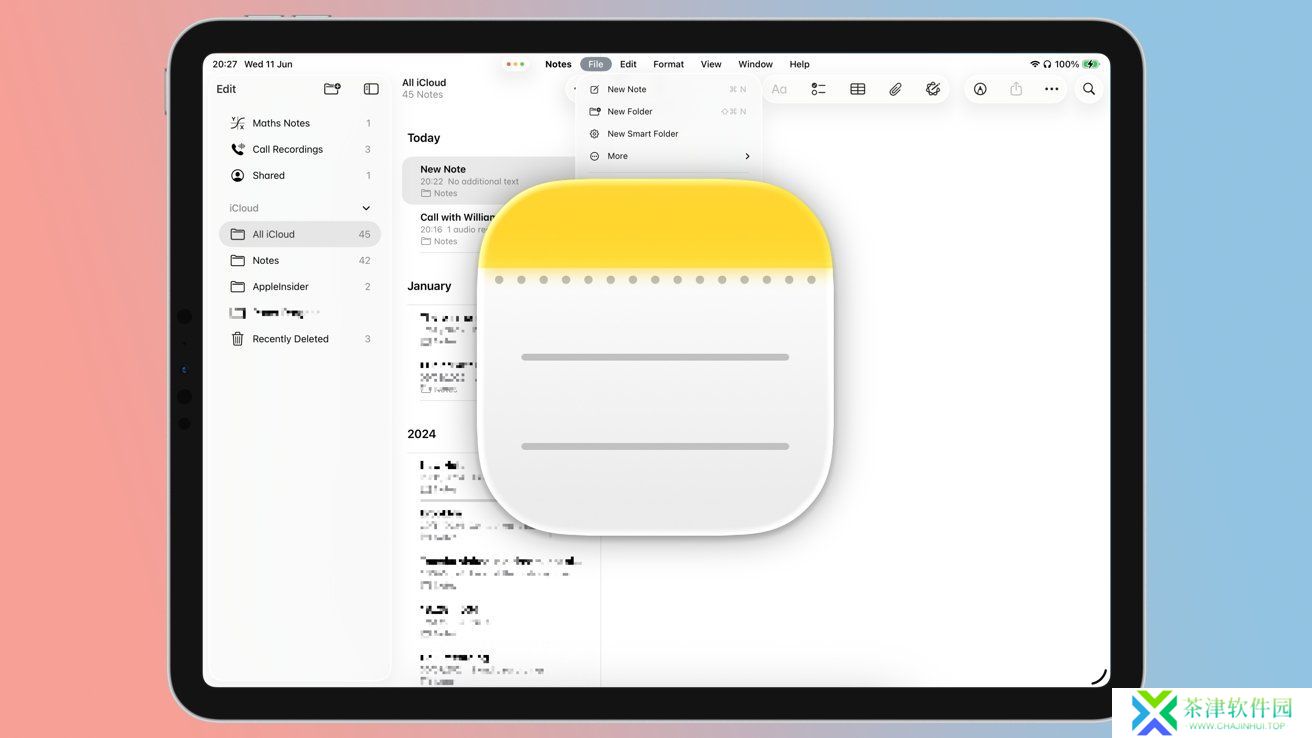Screen dimensions: 1312x738
Task: Click the three-dot window control indicator
Action: coord(515,64)
